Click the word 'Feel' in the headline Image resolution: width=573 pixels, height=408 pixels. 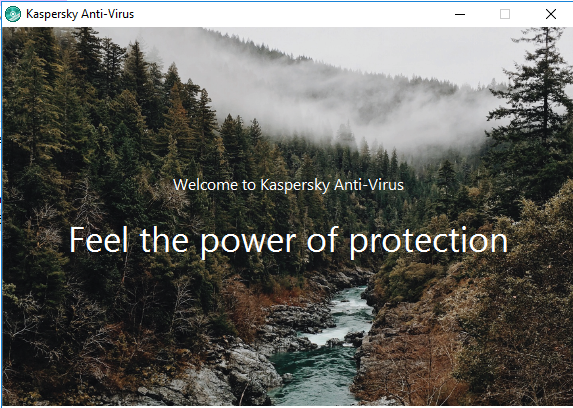tap(99, 239)
